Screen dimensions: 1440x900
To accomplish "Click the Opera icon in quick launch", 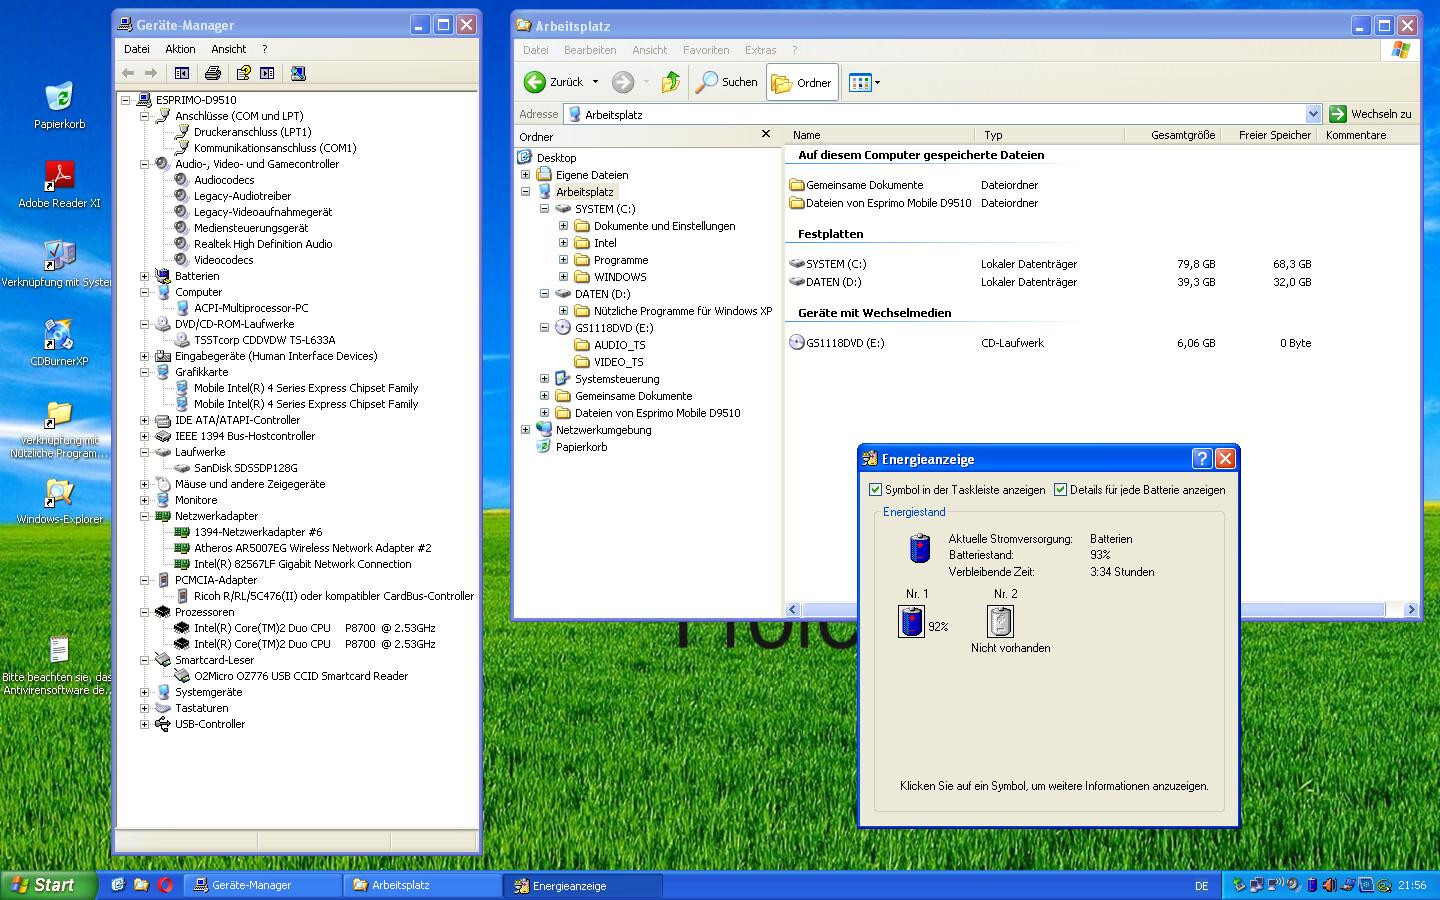I will point(165,885).
